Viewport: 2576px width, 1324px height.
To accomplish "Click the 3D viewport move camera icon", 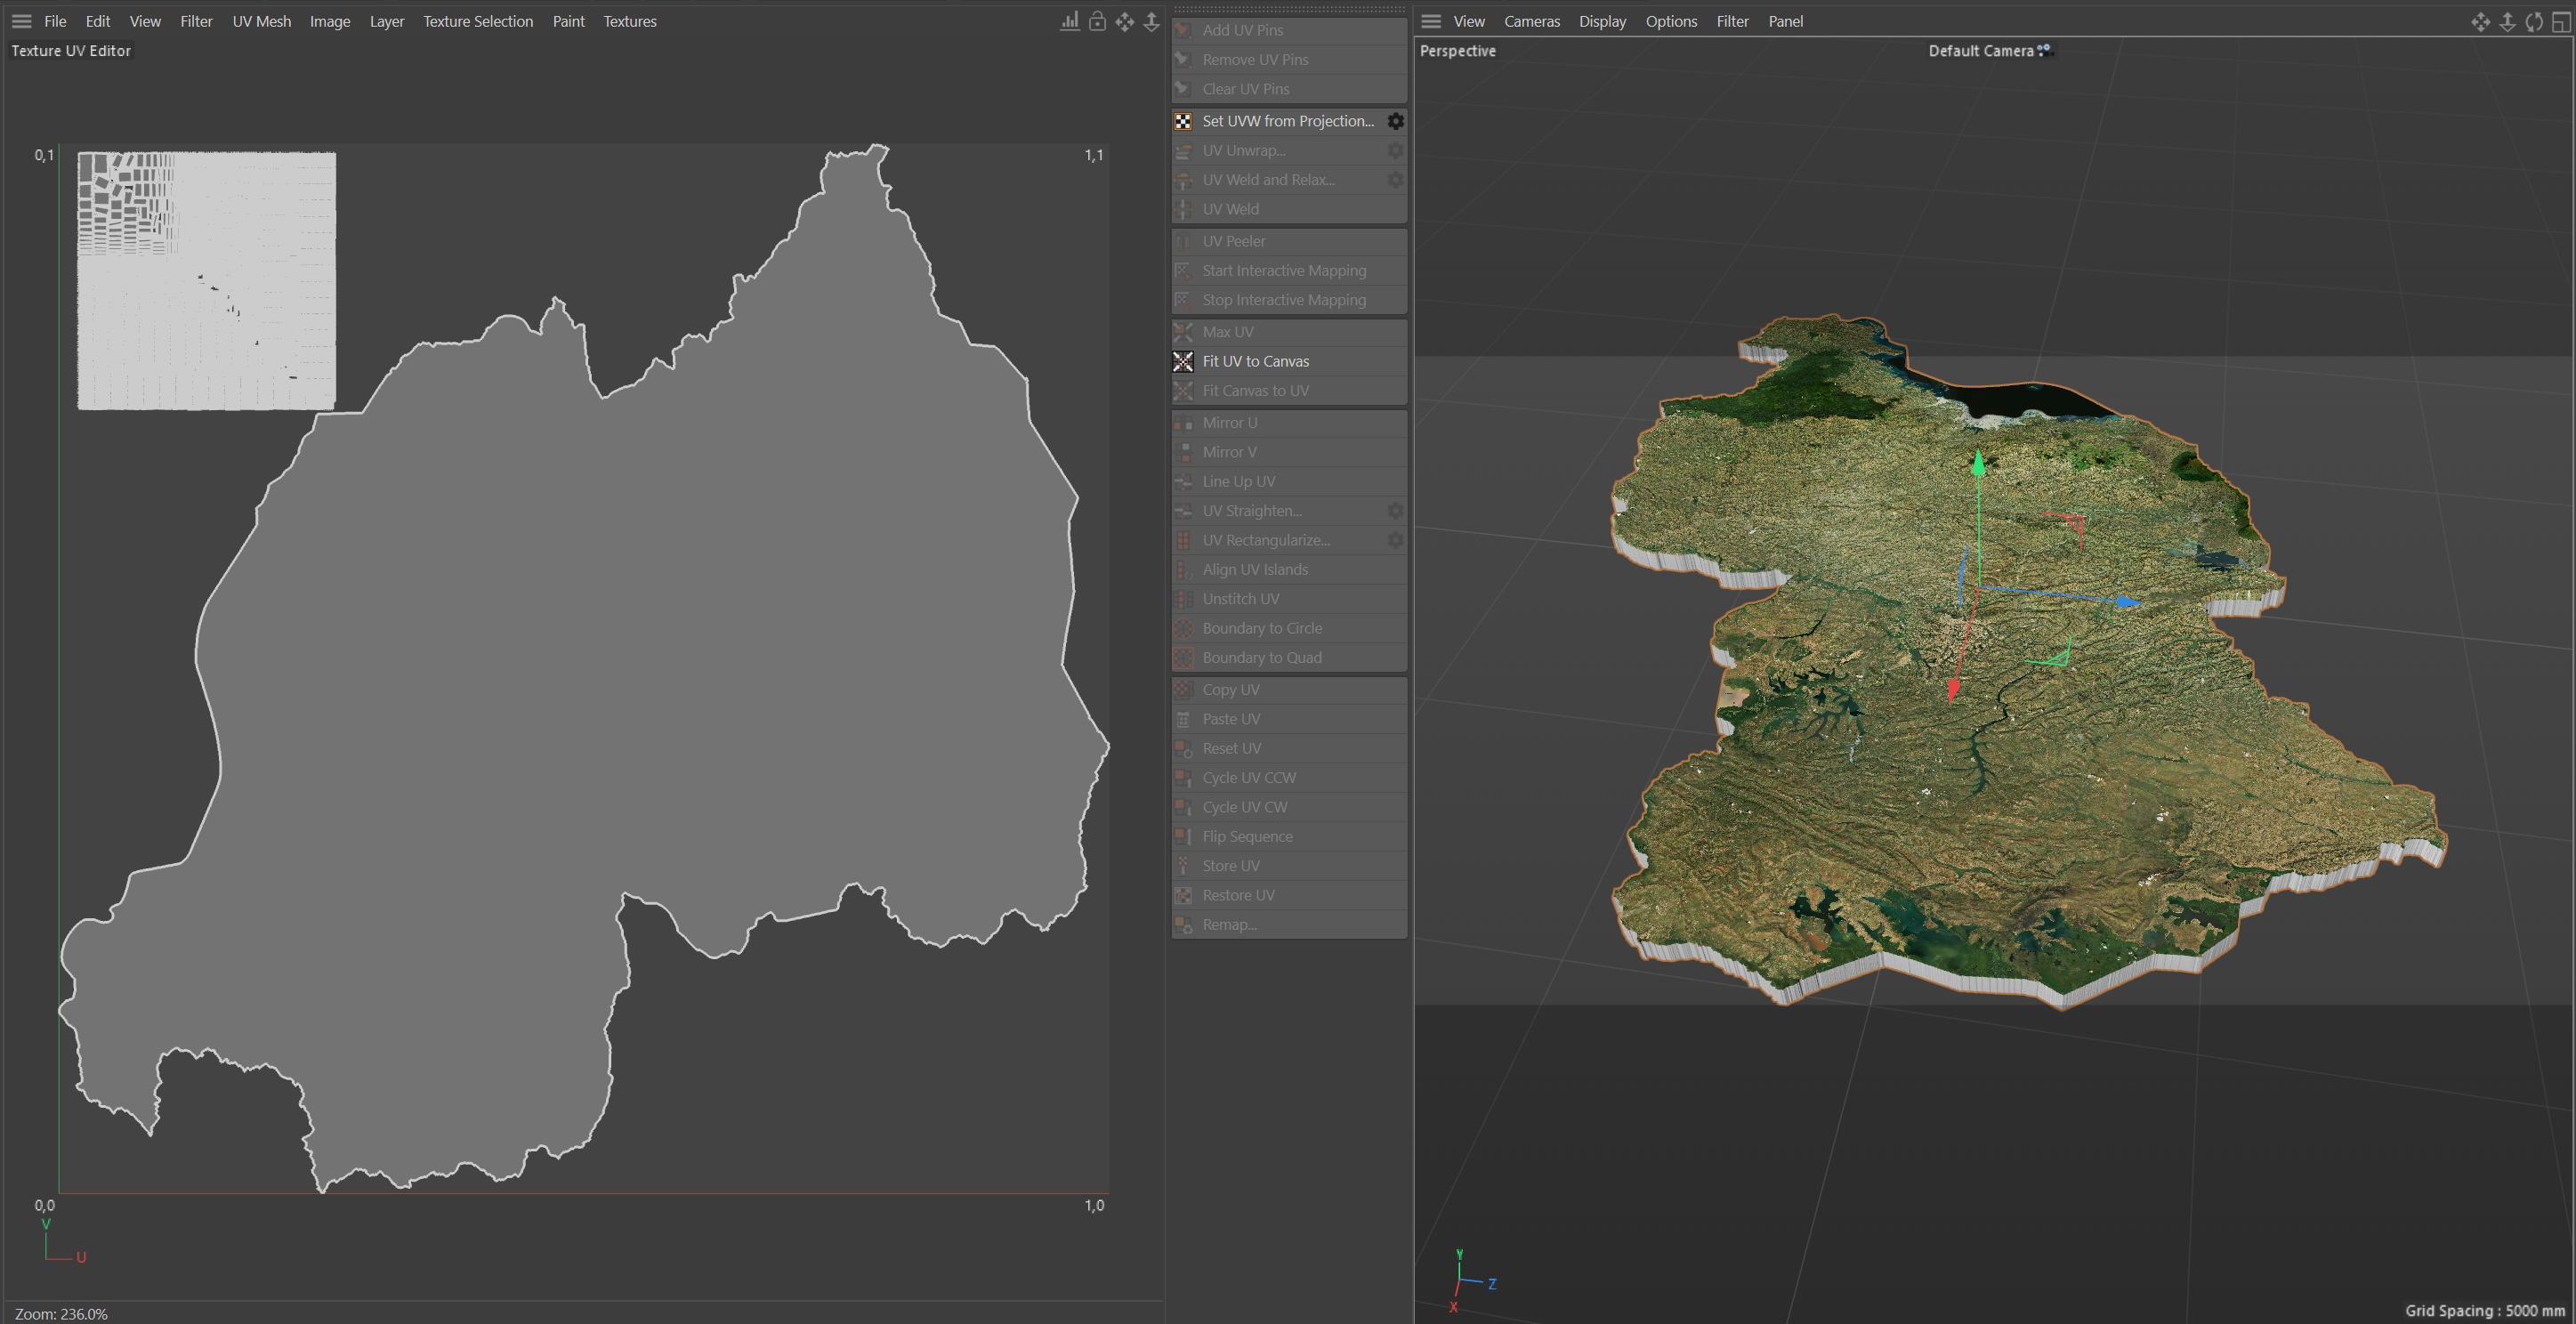I will coord(2480,21).
